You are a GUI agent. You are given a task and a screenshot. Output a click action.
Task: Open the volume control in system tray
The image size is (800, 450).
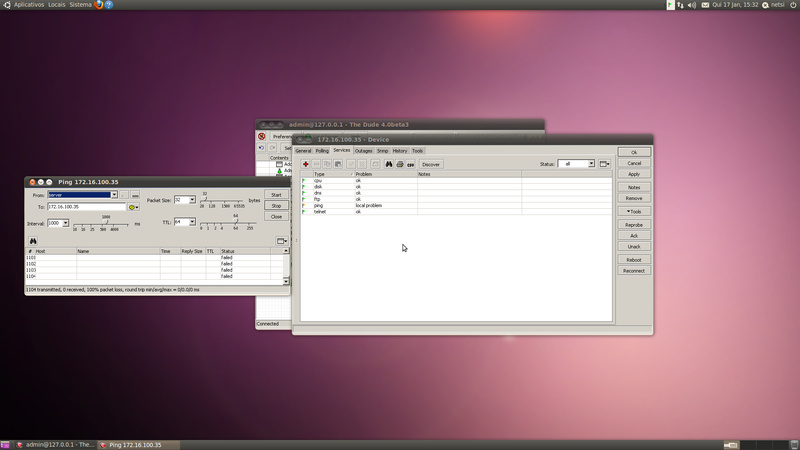(x=692, y=5)
